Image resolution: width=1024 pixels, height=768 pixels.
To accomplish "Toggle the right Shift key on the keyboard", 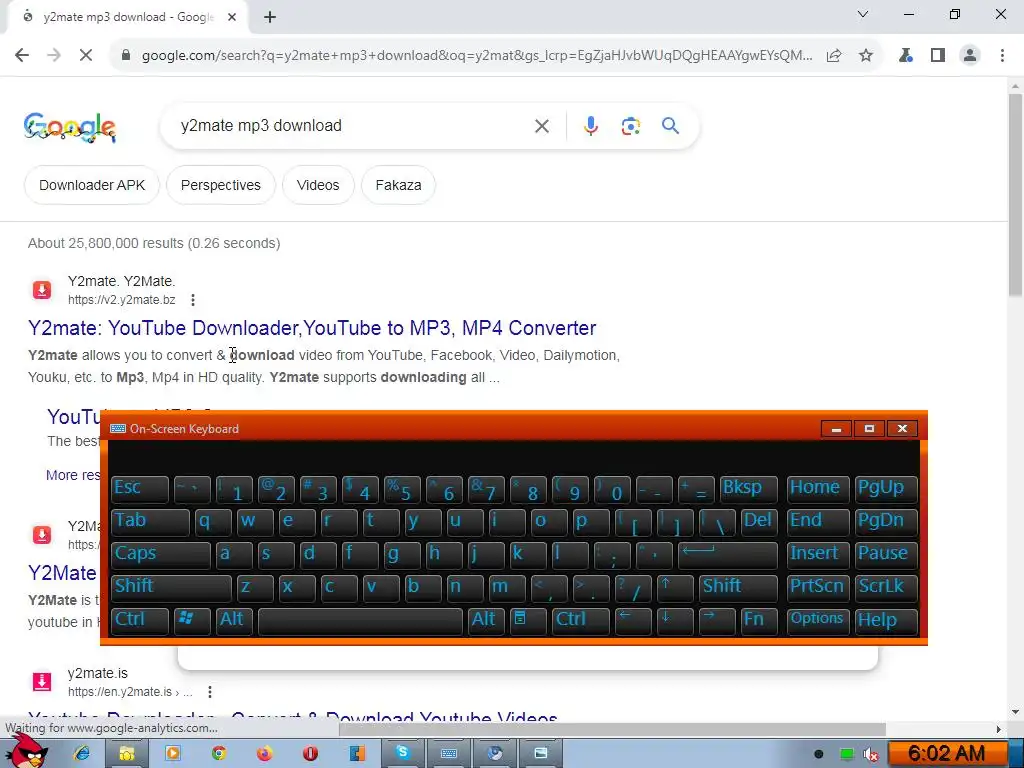I will [x=738, y=587].
